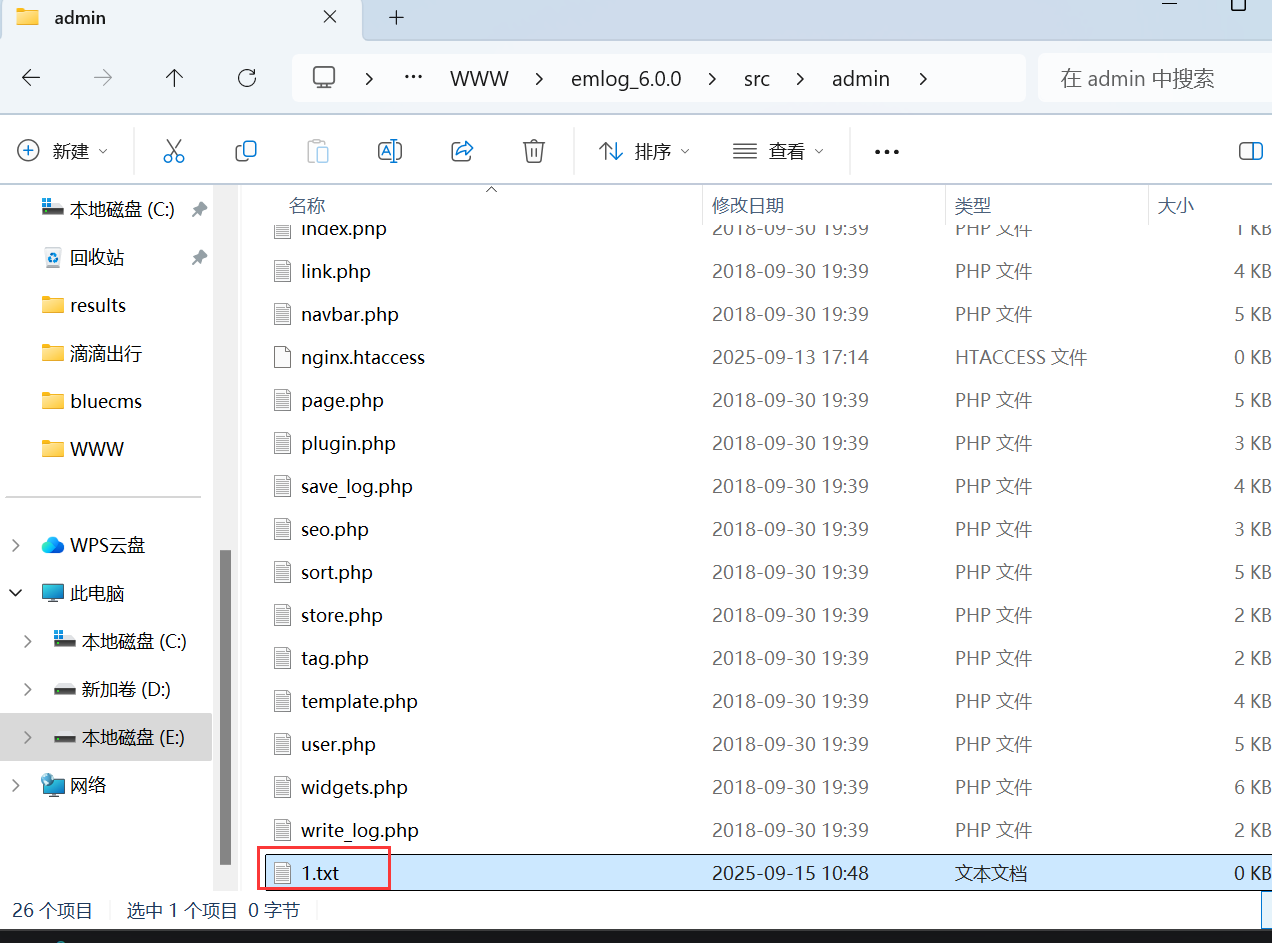Select the page.php file
1272x943 pixels.
(x=342, y=401)
